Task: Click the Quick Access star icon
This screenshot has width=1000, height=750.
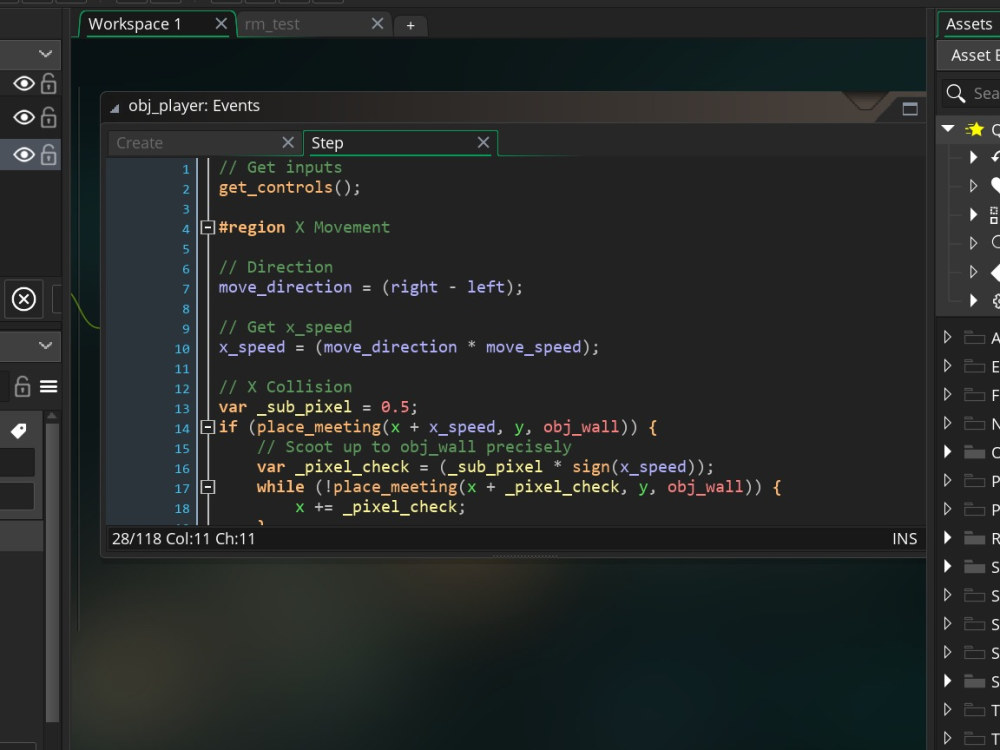Action: click(974, 129)
